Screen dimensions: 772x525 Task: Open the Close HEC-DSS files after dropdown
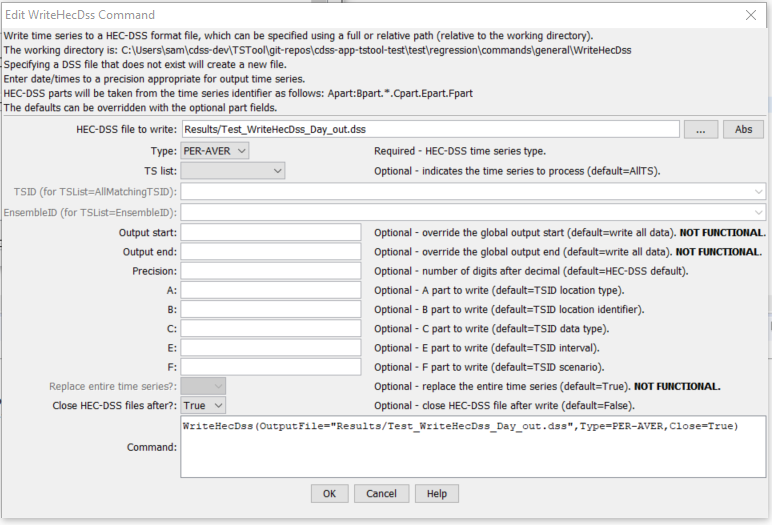pyautogui.click(x=204, y=406)
